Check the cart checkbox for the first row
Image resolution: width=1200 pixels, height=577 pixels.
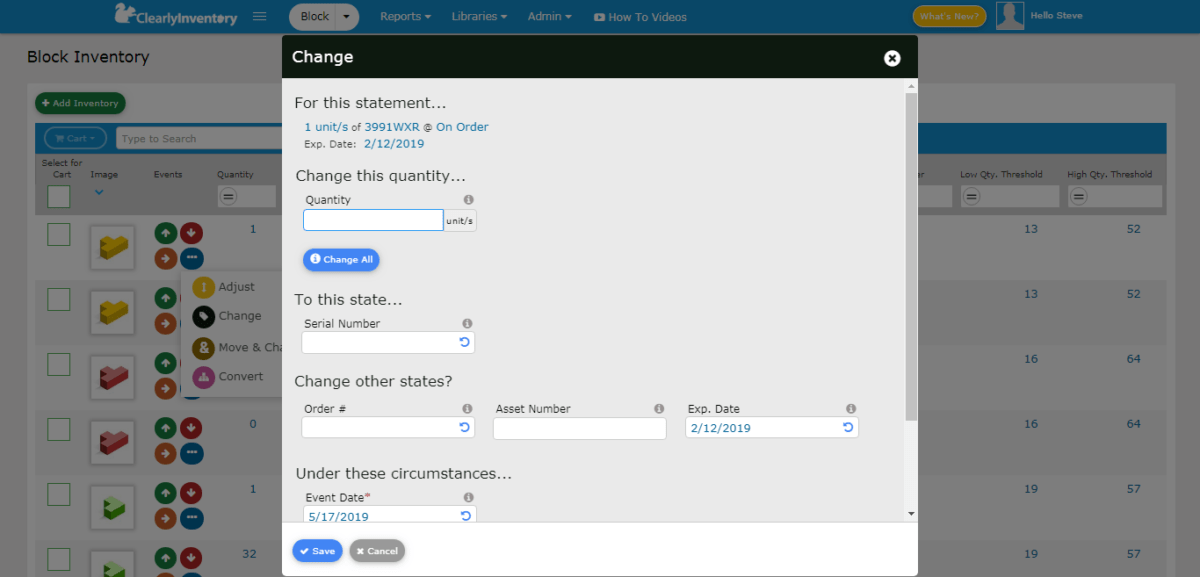pyautogui.click(x=58, y=232)
